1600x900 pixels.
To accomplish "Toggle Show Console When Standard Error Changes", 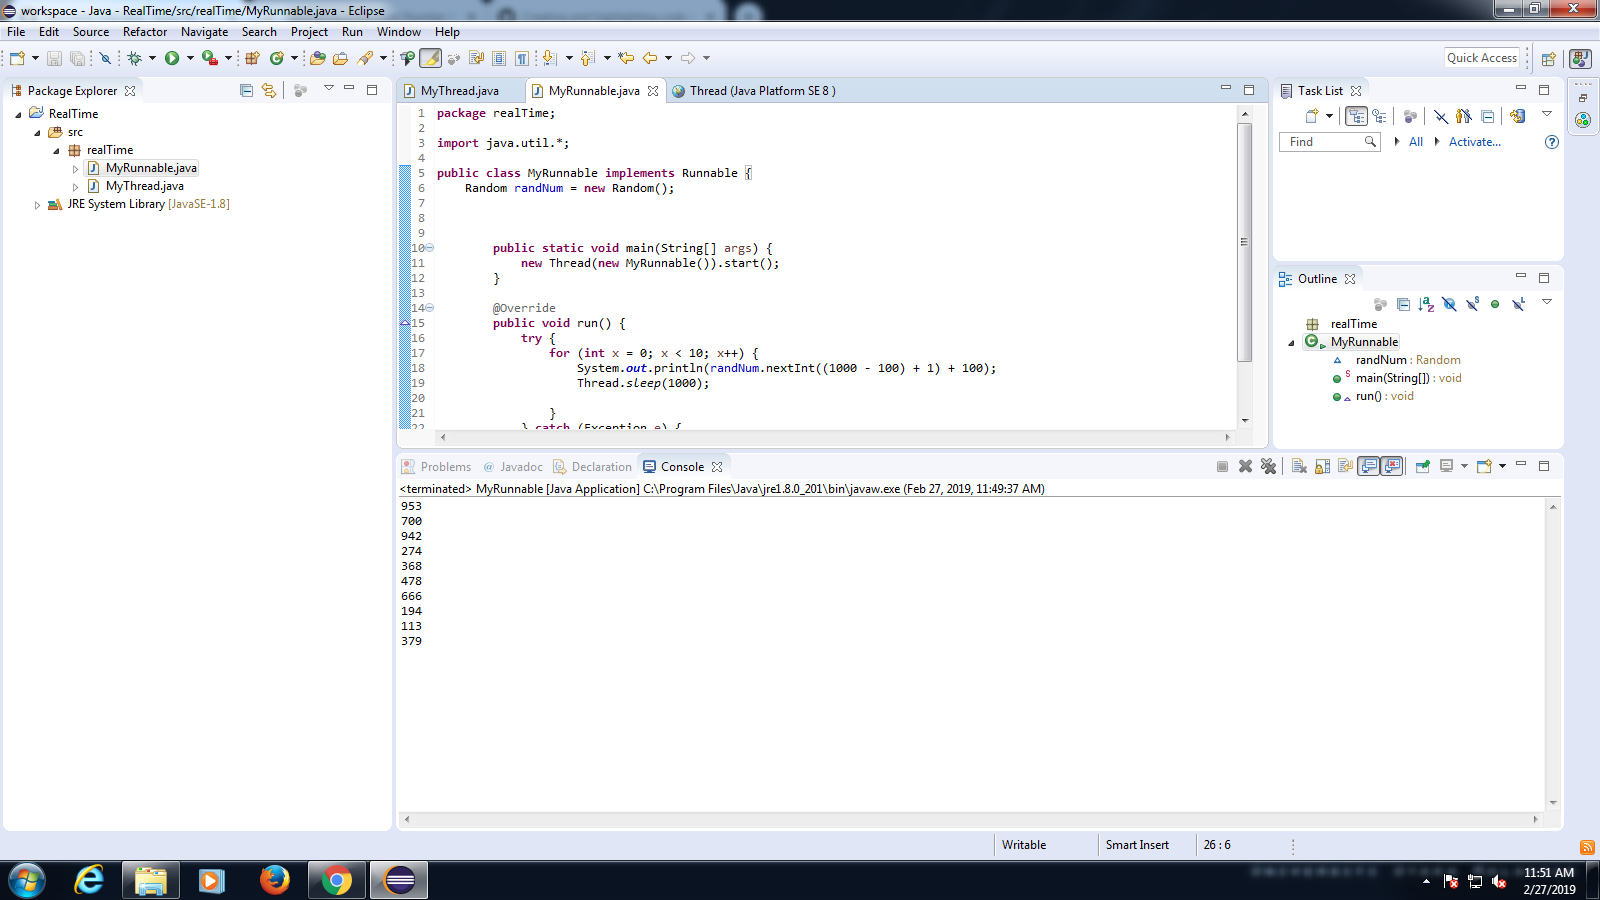I will pyautogui.click(x=1392, y=466).
